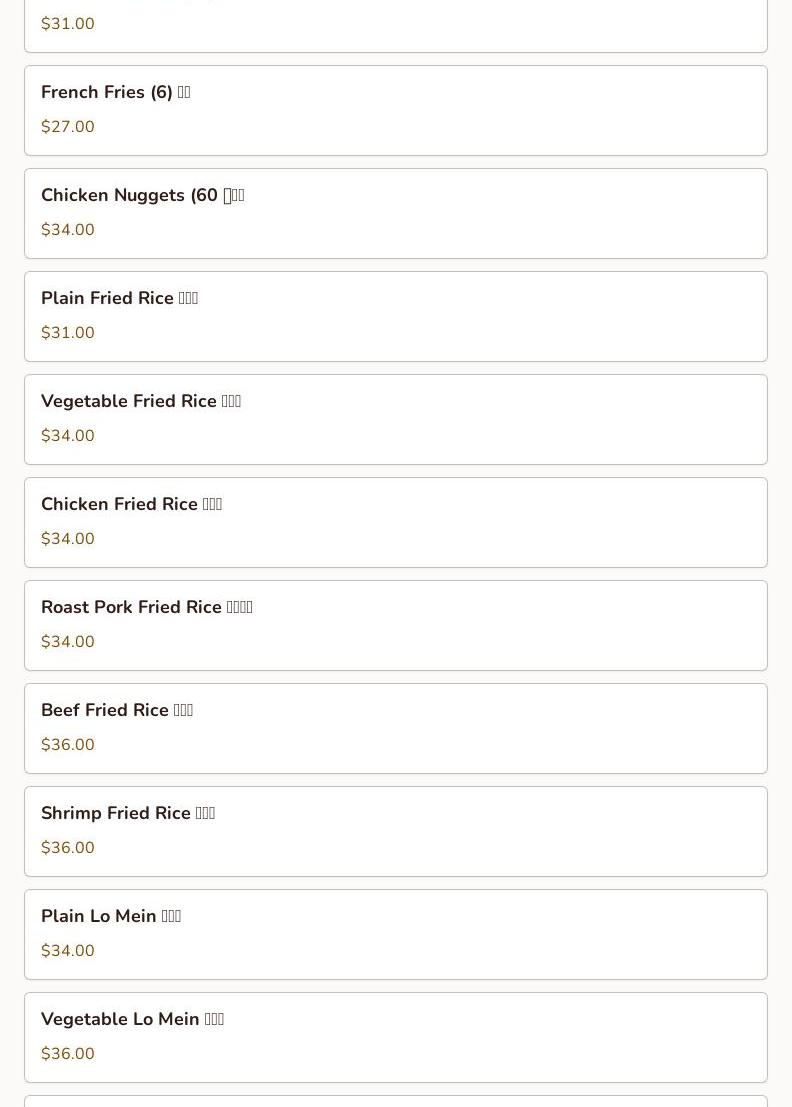
Task: Choose Plain Fried Rice from the menu
Action: 395,316
